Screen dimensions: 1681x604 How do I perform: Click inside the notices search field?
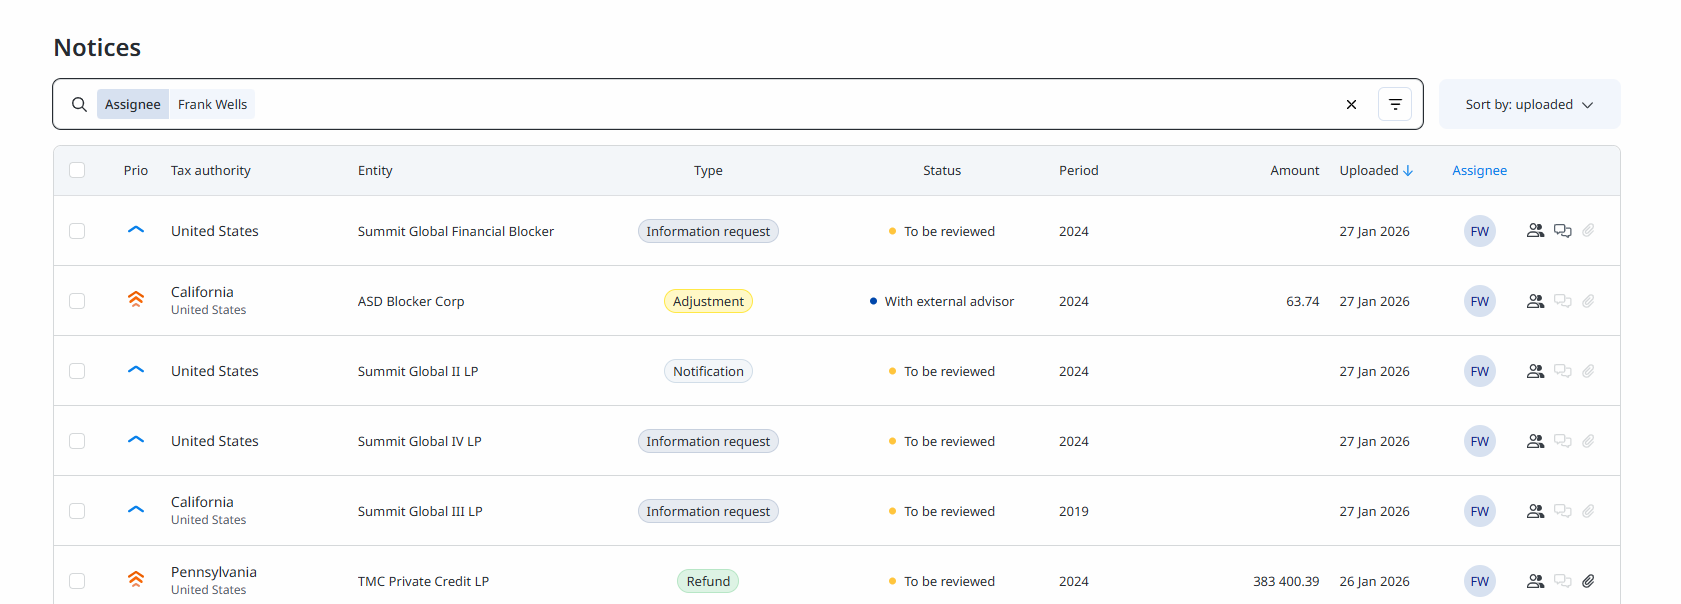point(780,105)
